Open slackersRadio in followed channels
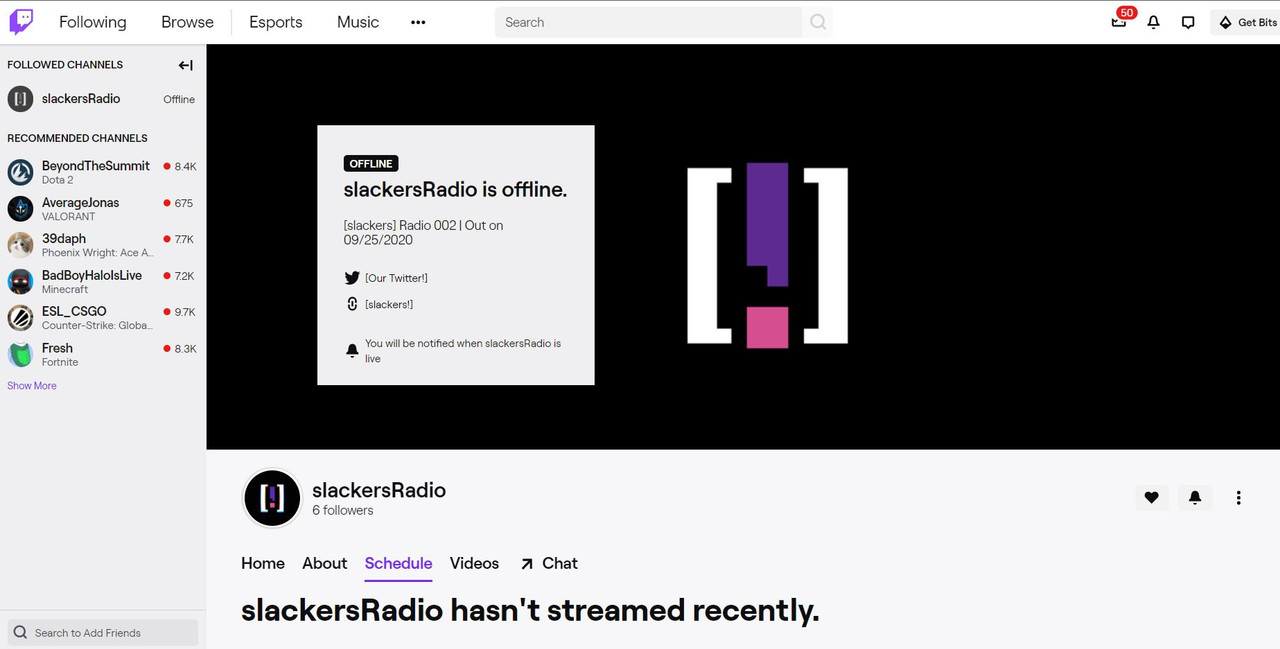Viewport: 1280px width, 649px height. point(103,99)
